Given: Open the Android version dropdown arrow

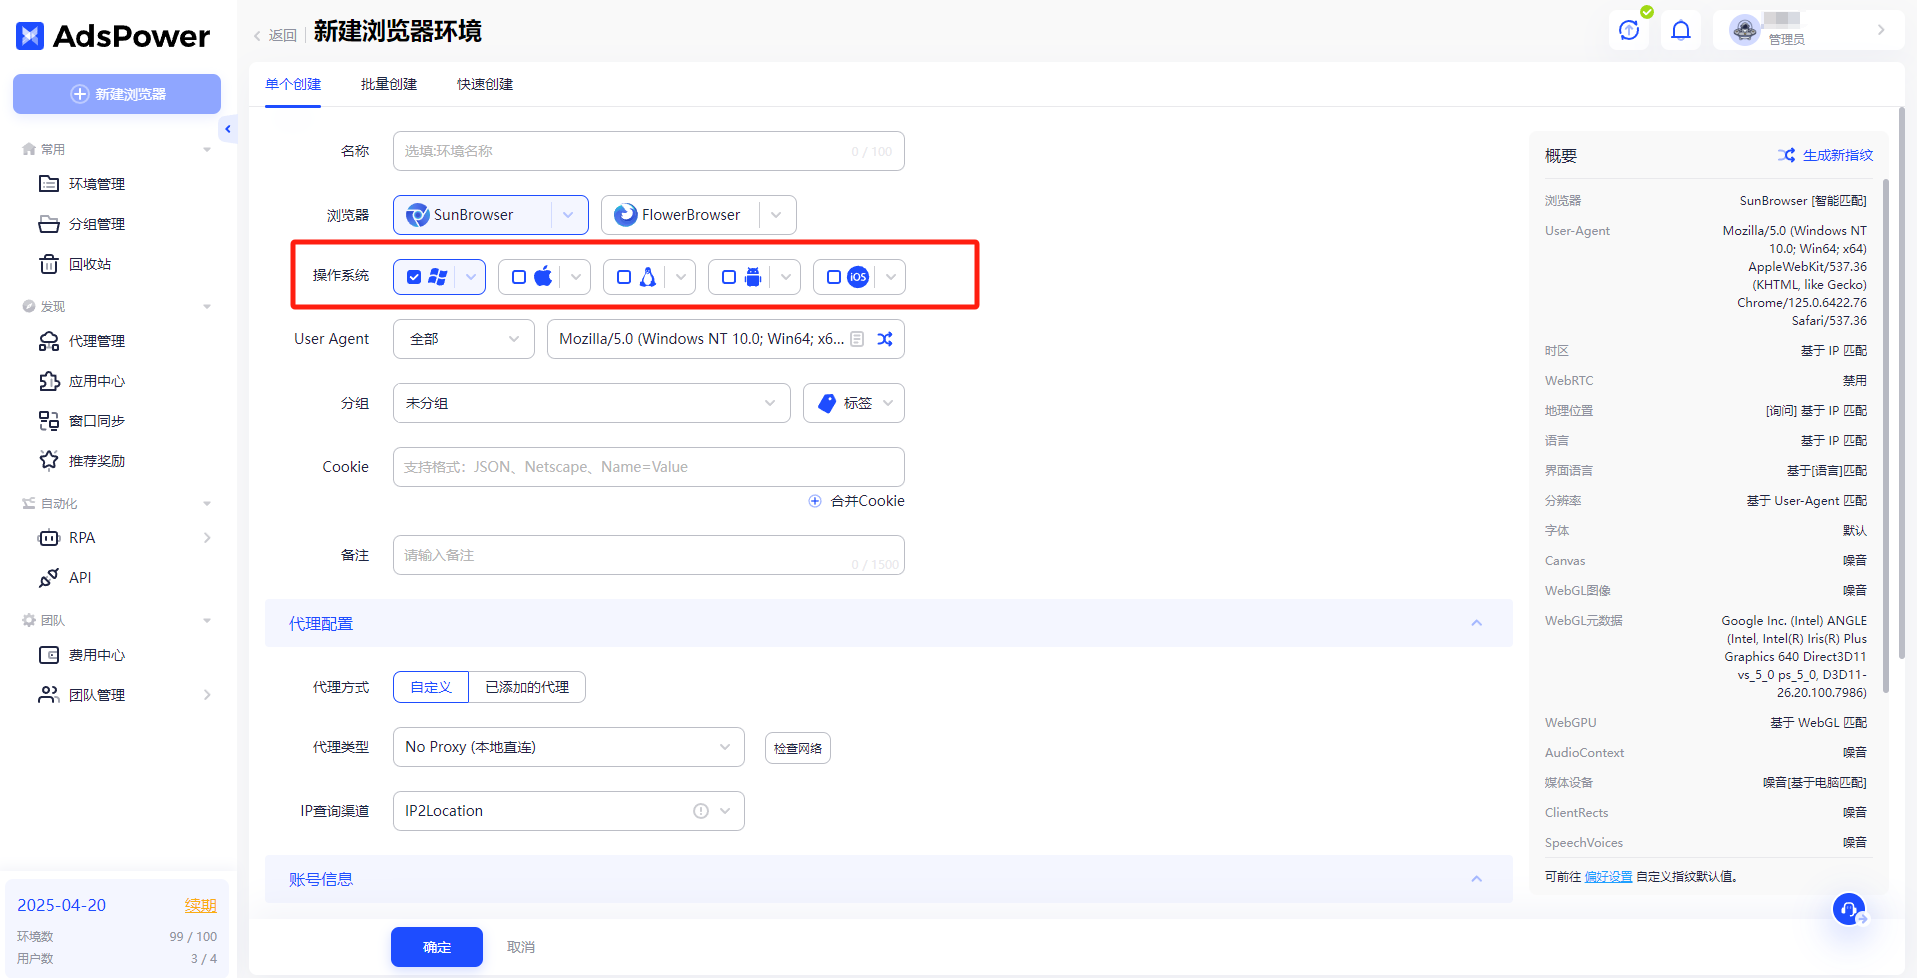Looking at the screenshot, I should point(786,277).
